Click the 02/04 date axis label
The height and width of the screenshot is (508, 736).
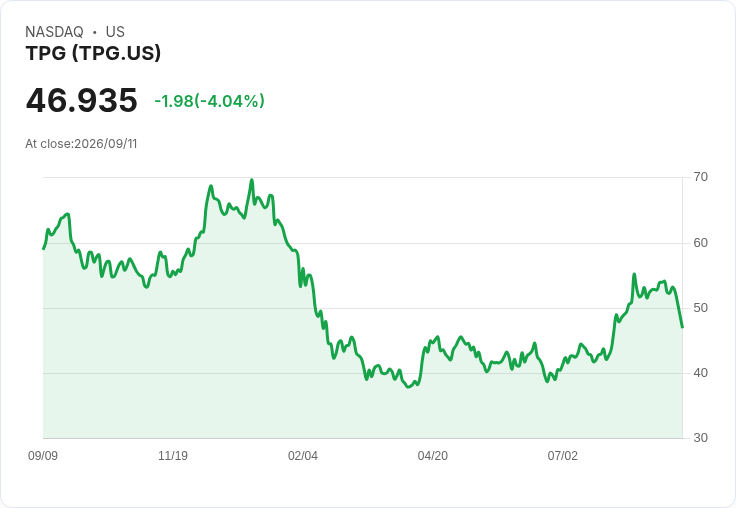(x=303, y=455)
